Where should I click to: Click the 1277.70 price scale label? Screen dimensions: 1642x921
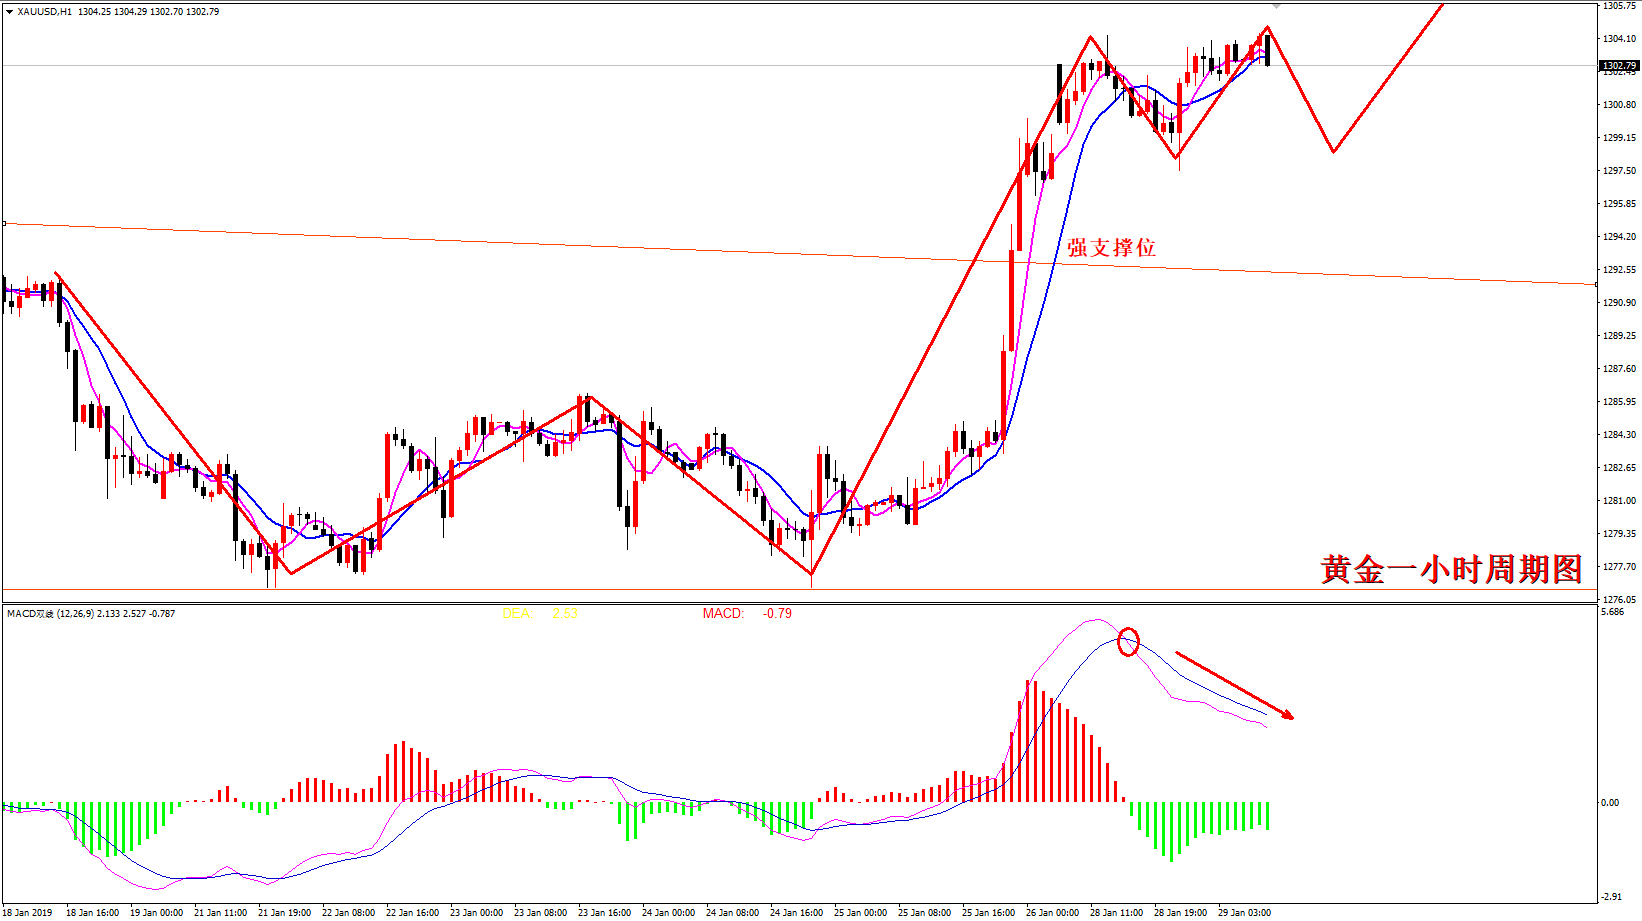(1620, 567)
